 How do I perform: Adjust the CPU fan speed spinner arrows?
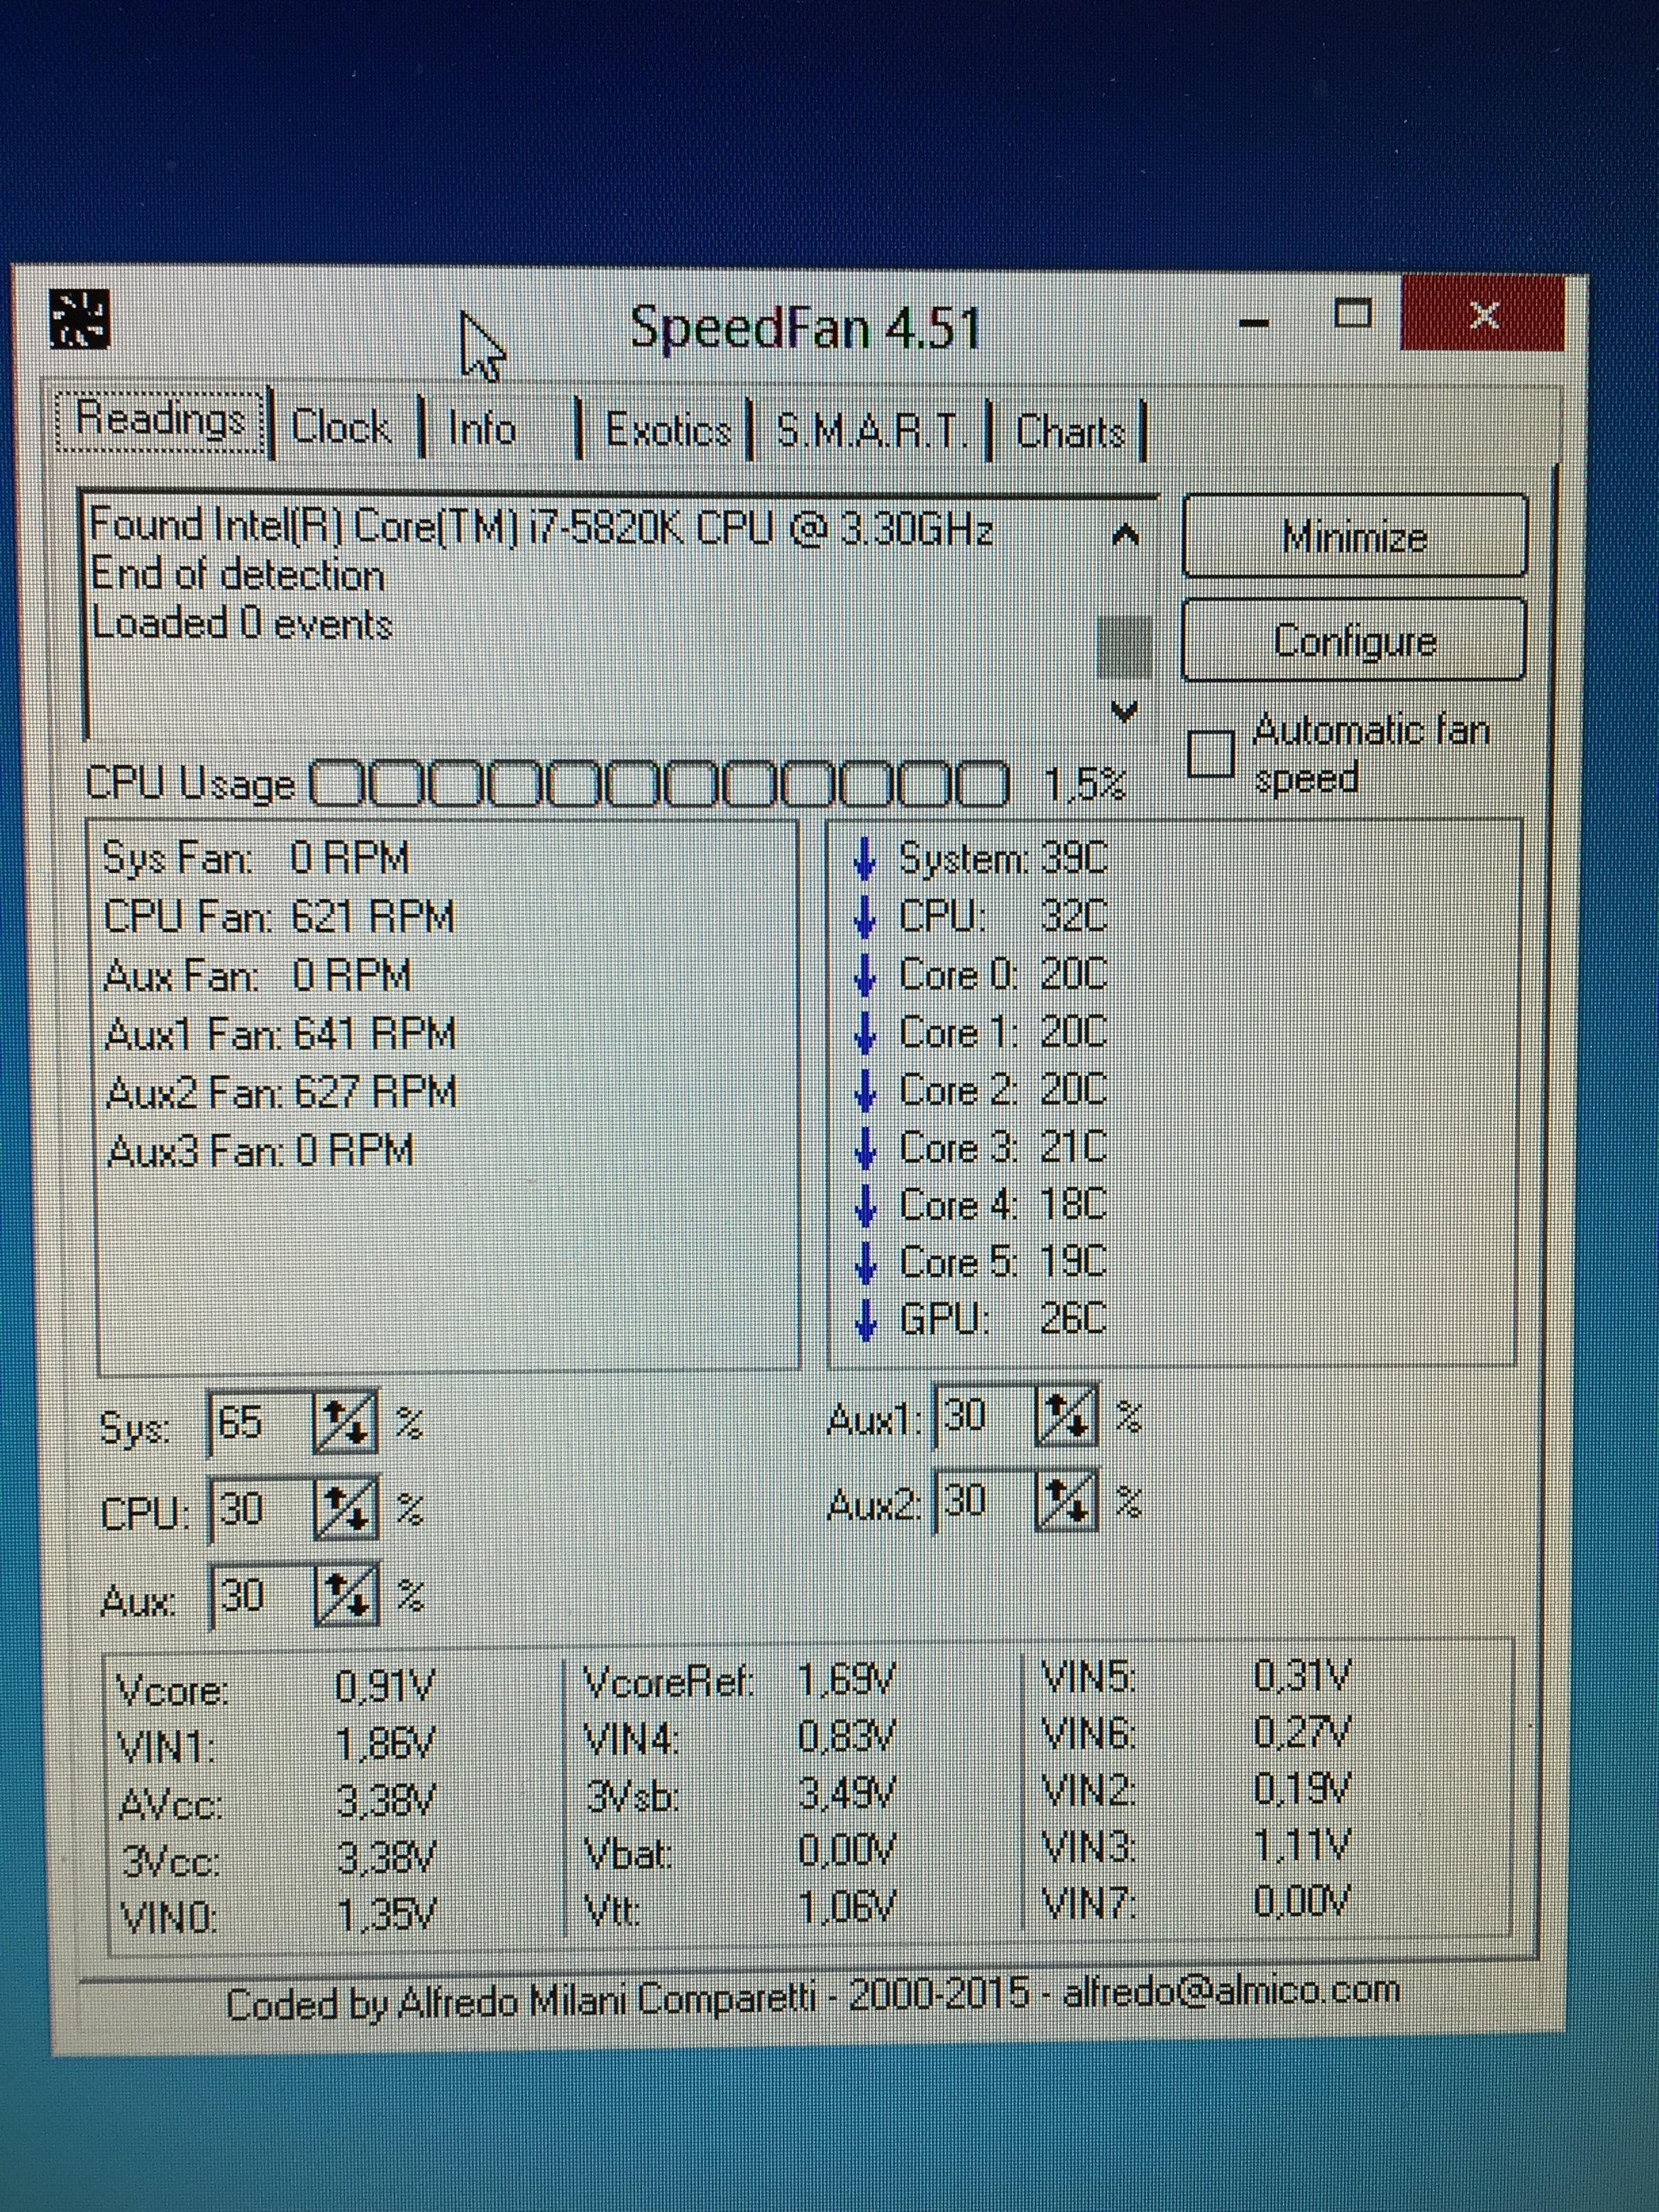click(x=346, y=1509)
